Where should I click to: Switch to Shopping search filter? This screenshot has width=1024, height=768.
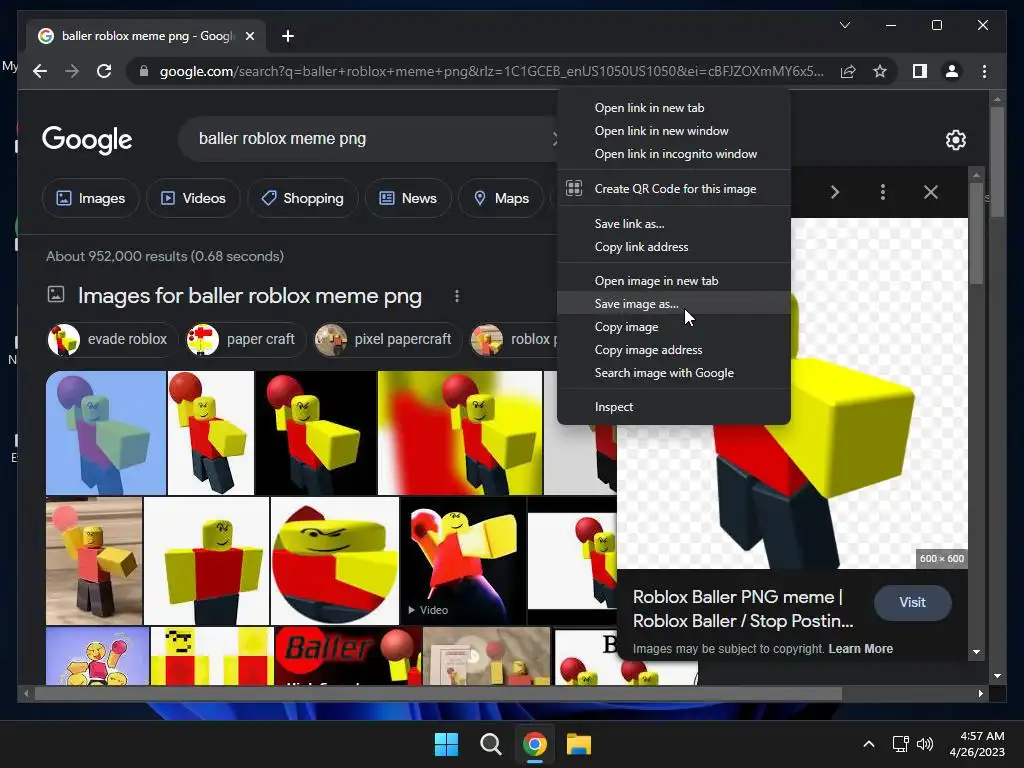tap(303, 198)
